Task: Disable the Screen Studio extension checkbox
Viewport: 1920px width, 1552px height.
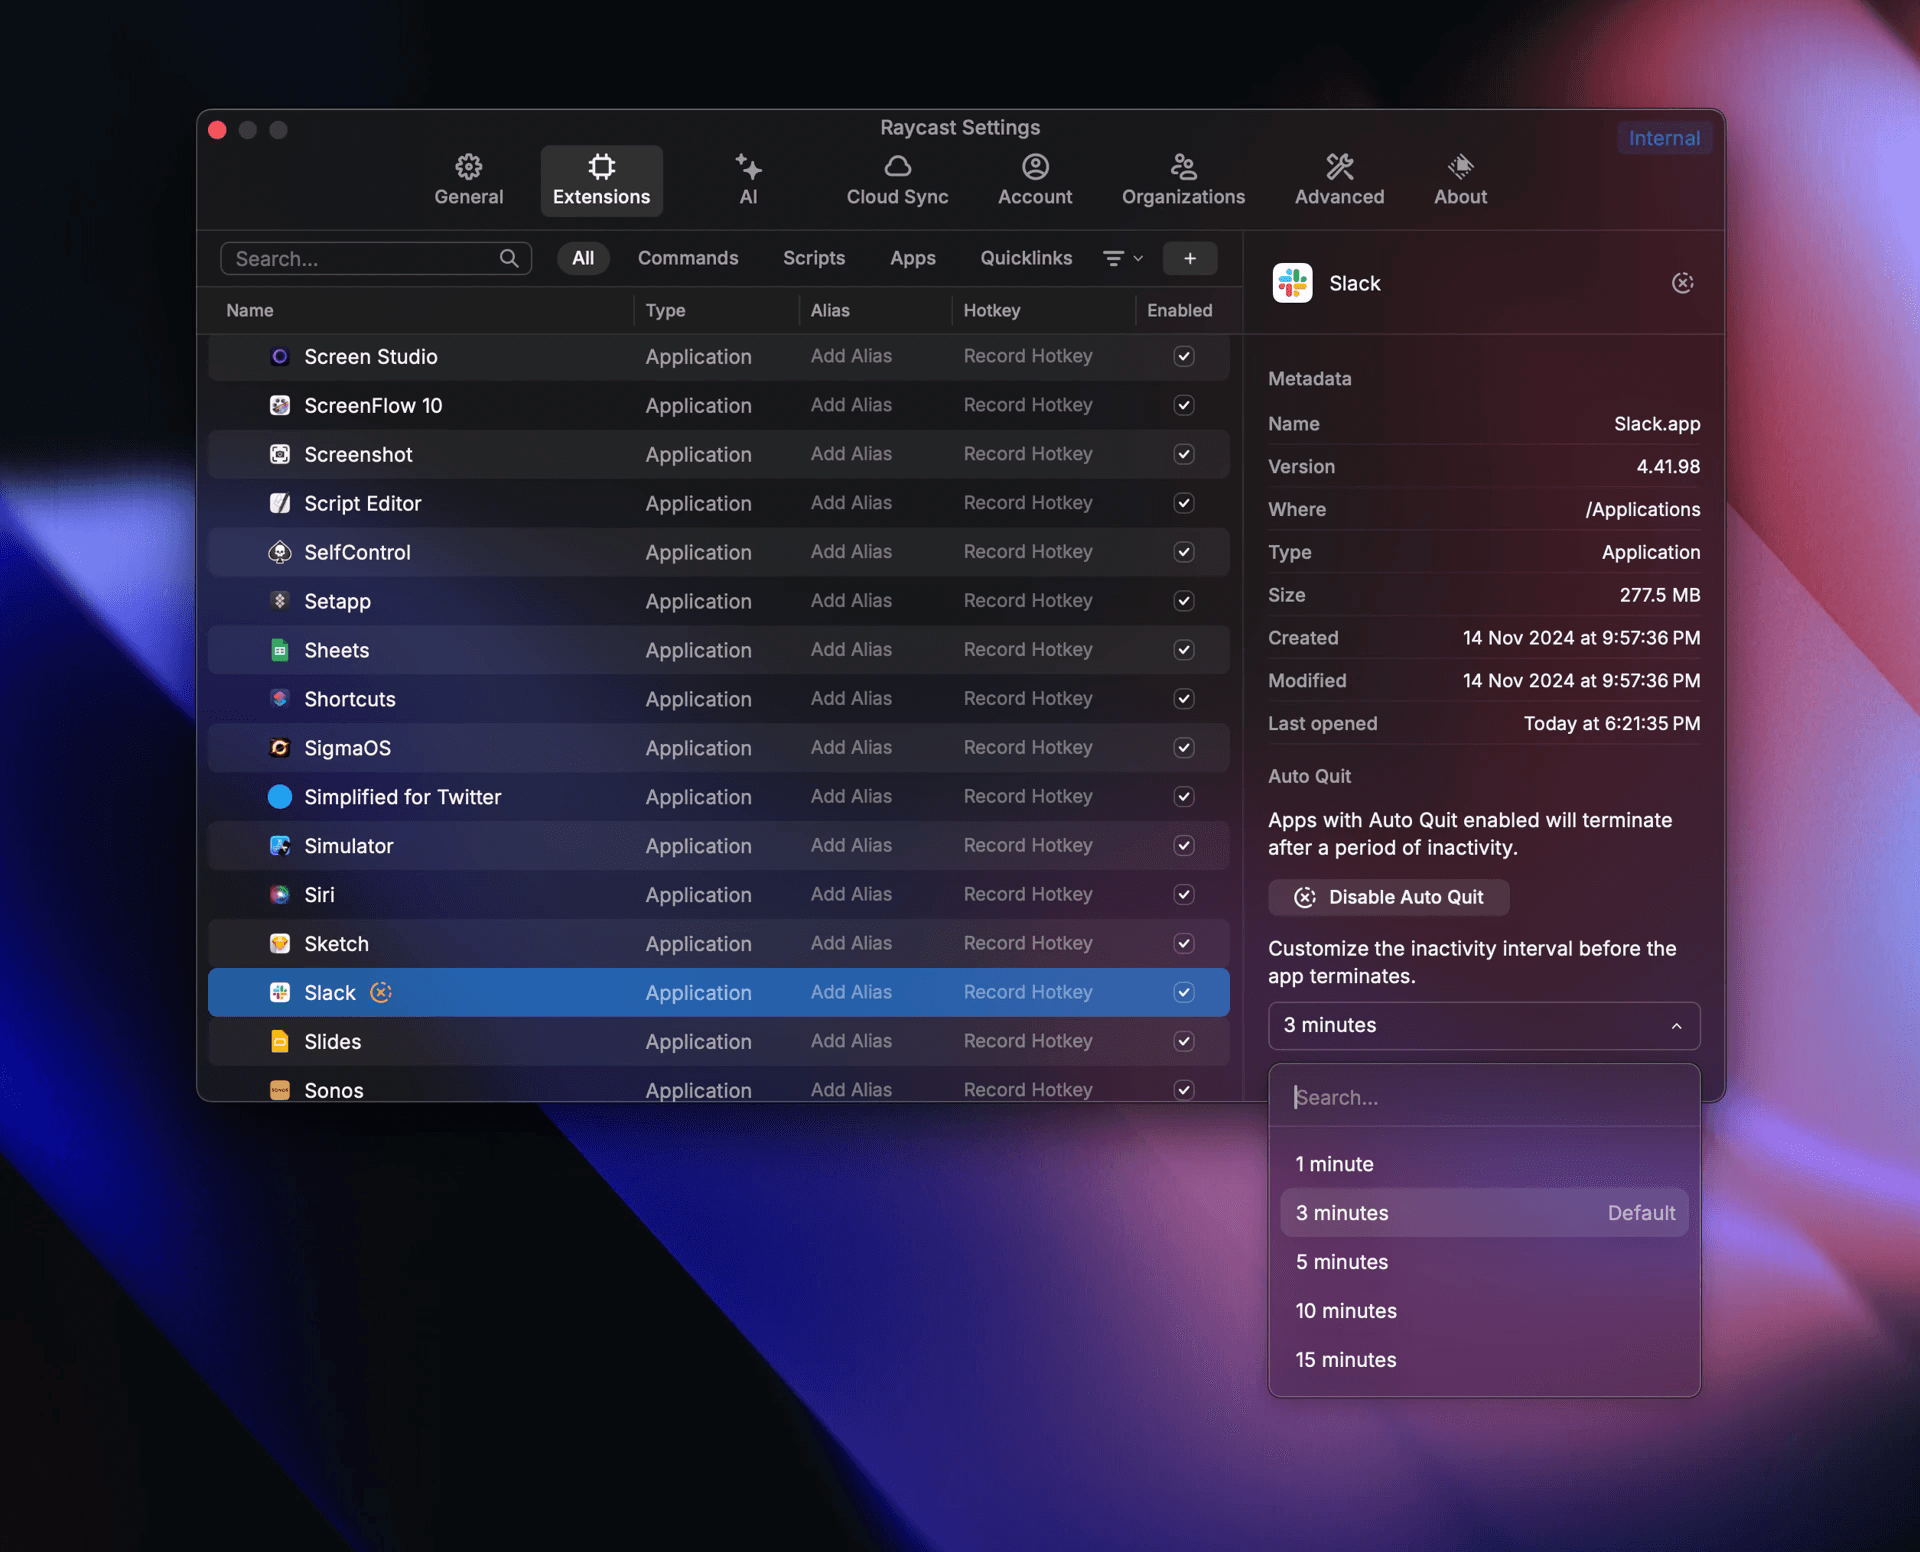Action: point(1183,356)
